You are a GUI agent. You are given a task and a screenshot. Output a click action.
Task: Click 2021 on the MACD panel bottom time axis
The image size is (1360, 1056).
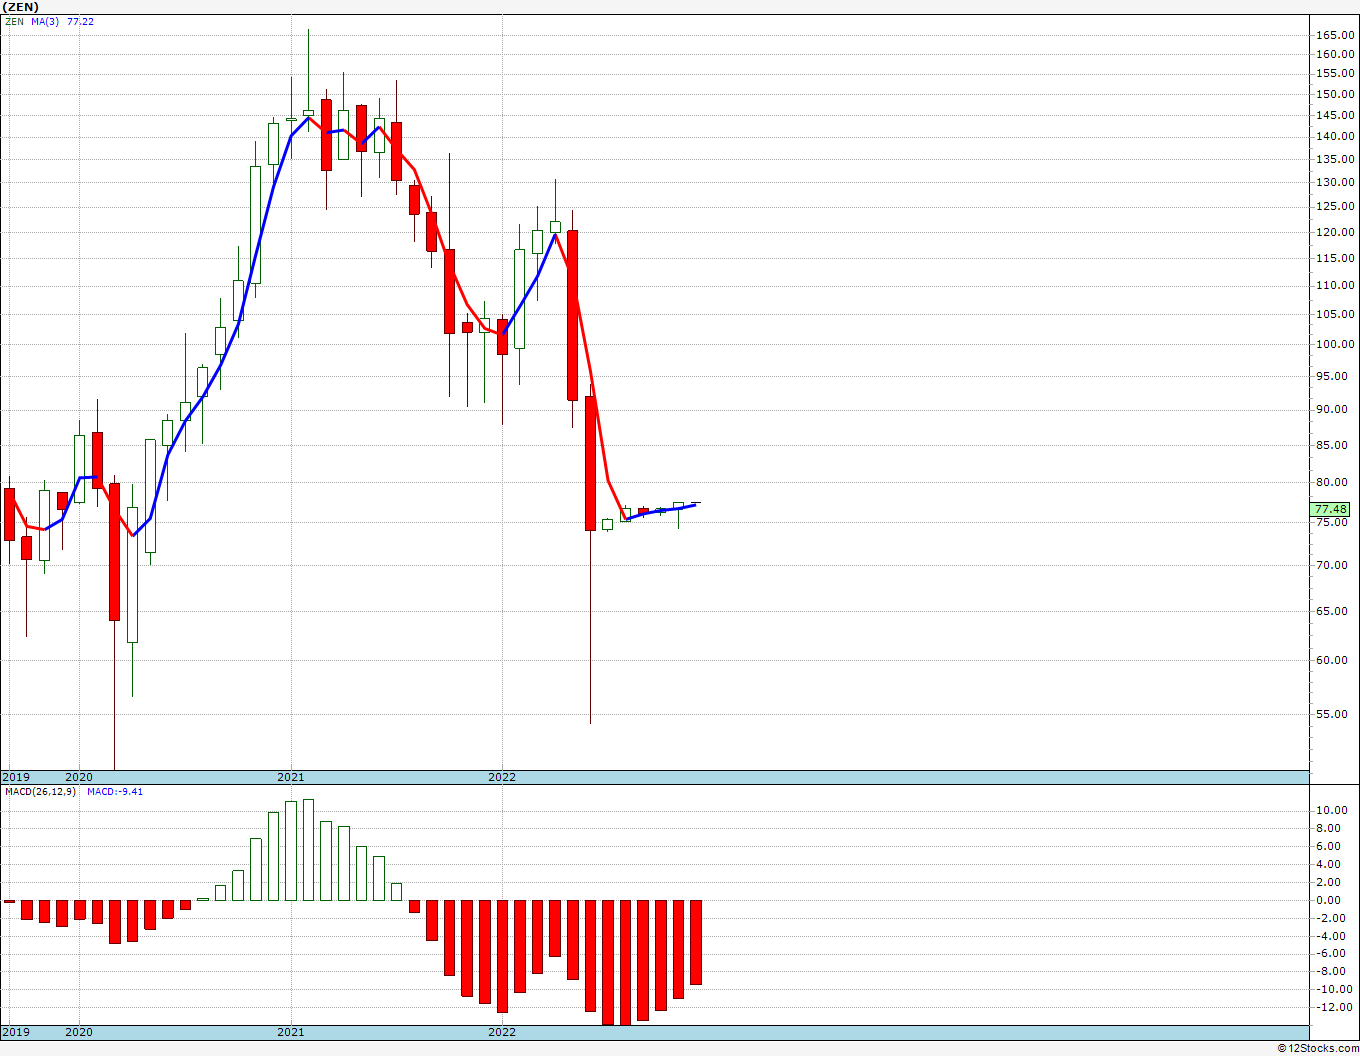291,1032
